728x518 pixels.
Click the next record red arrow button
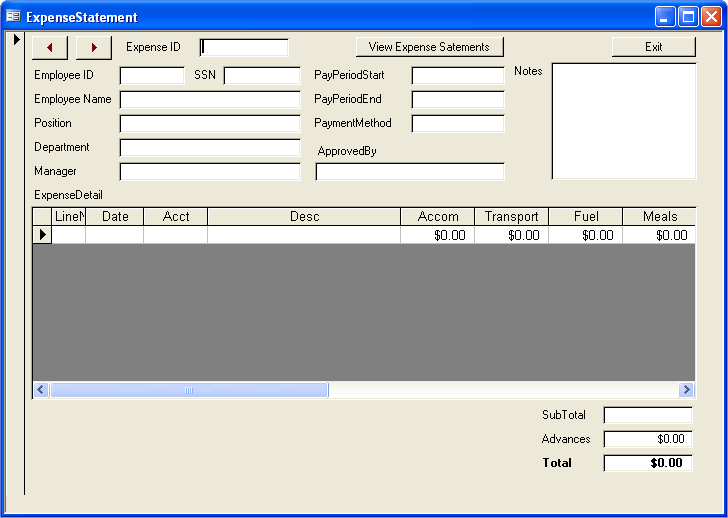[x=94, y=47]
